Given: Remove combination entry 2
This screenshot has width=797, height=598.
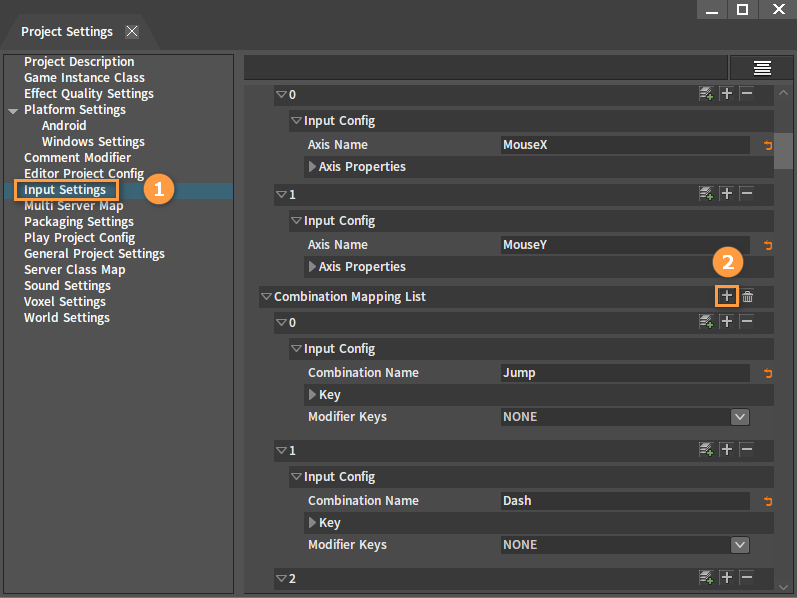Looking at the screenshot, I should click(x=747, y=578).
